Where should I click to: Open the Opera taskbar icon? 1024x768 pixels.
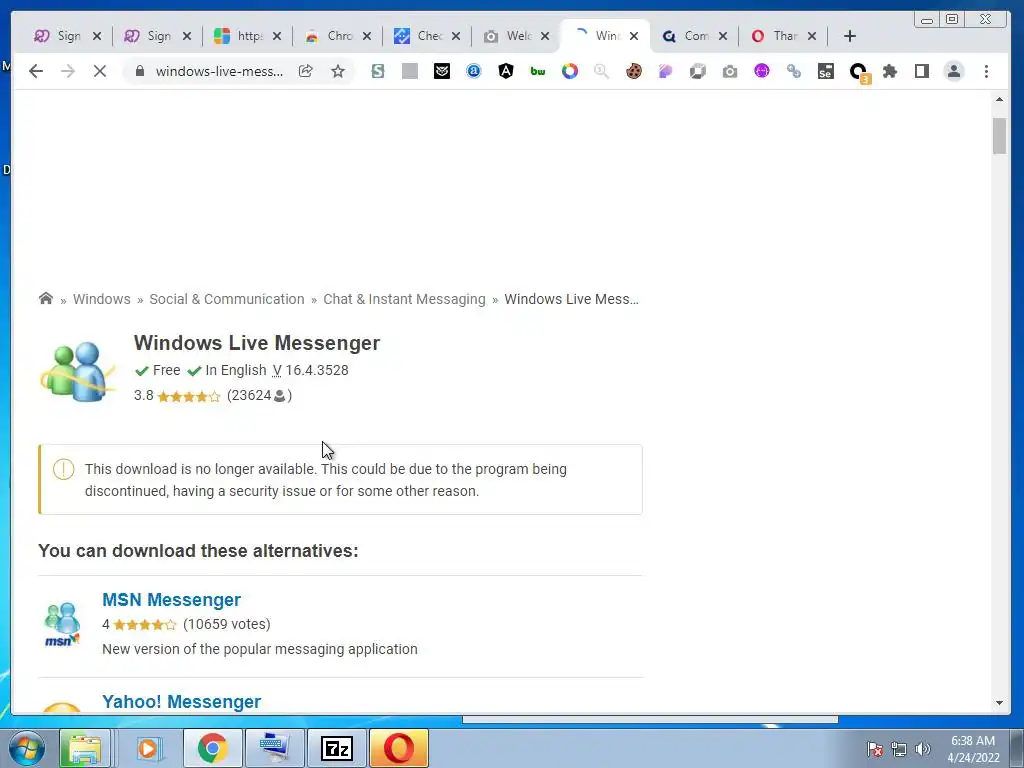398,748
